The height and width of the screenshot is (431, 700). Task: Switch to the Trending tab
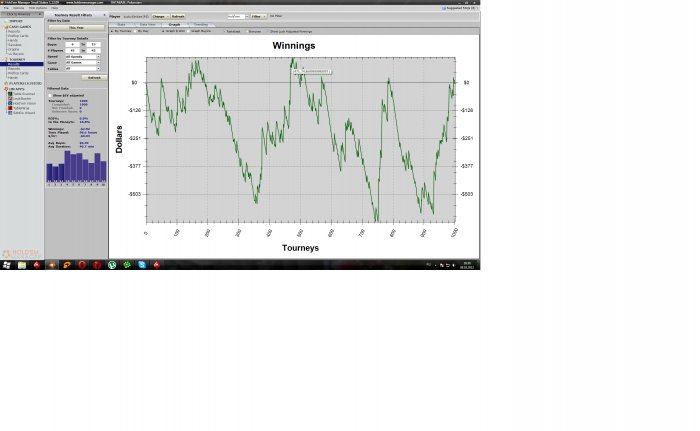(x=201, y=25)
